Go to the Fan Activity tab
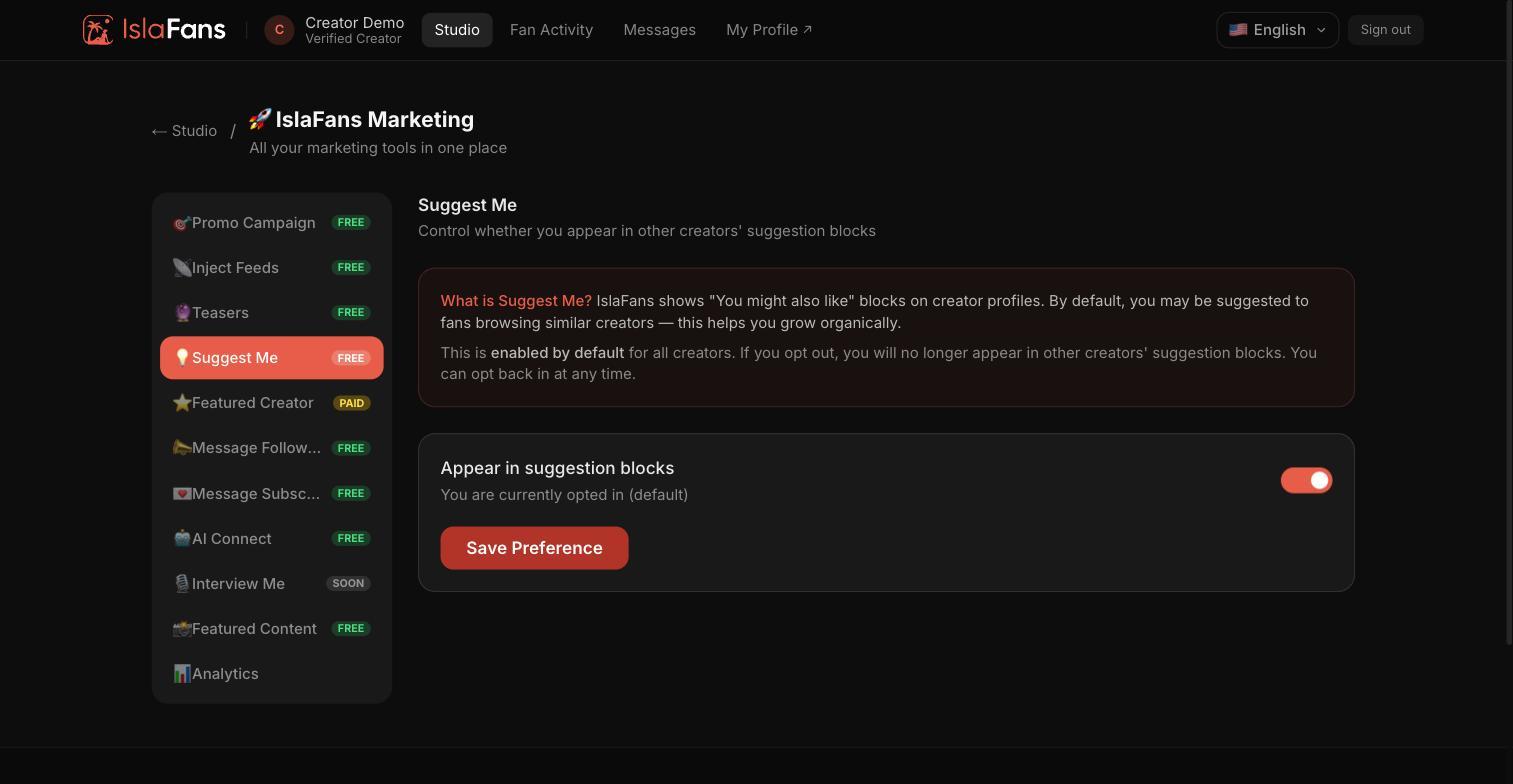Image resolution: width=1513 pixels, height=784 pixels. (551, 30)
